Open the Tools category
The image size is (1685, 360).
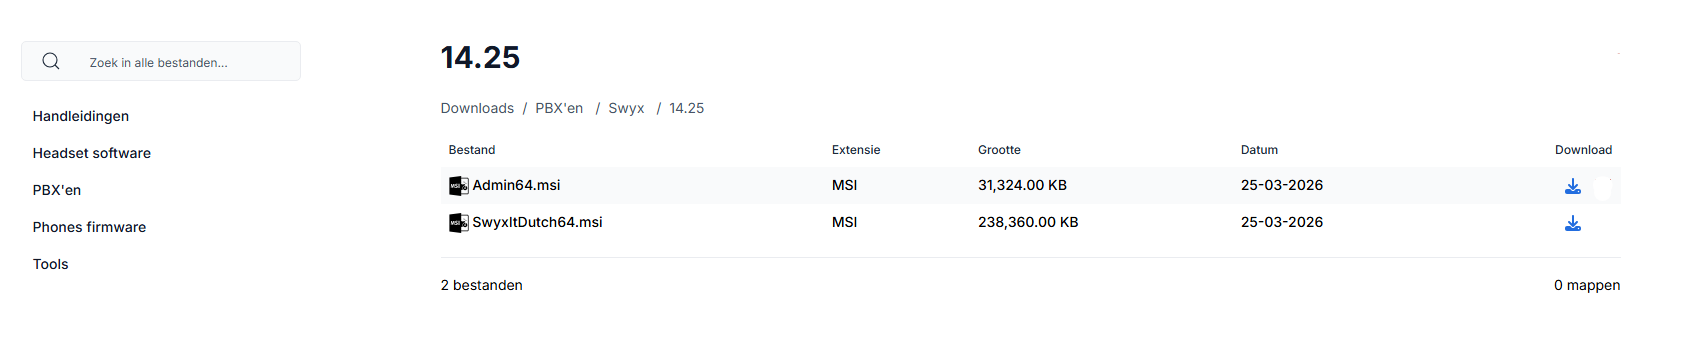click(x=51, y=264)
